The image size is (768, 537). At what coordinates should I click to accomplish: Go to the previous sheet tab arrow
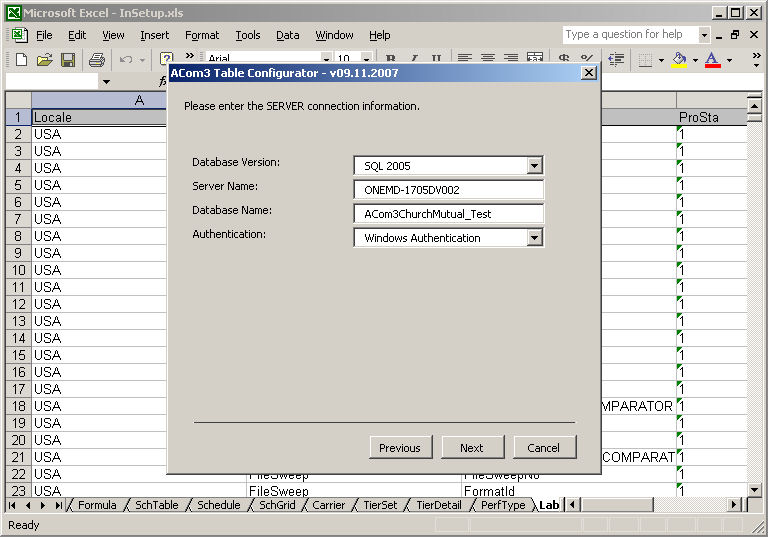click(x=27, y=505)
